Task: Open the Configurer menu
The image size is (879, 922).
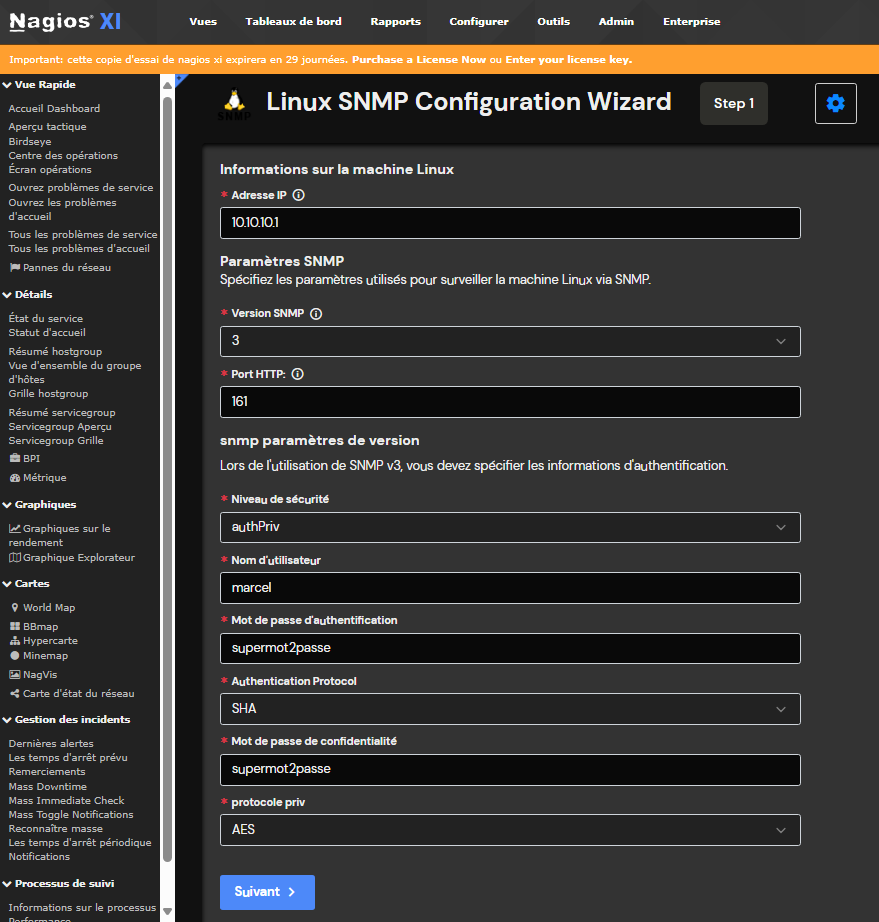Action: [x=478, y=22]
